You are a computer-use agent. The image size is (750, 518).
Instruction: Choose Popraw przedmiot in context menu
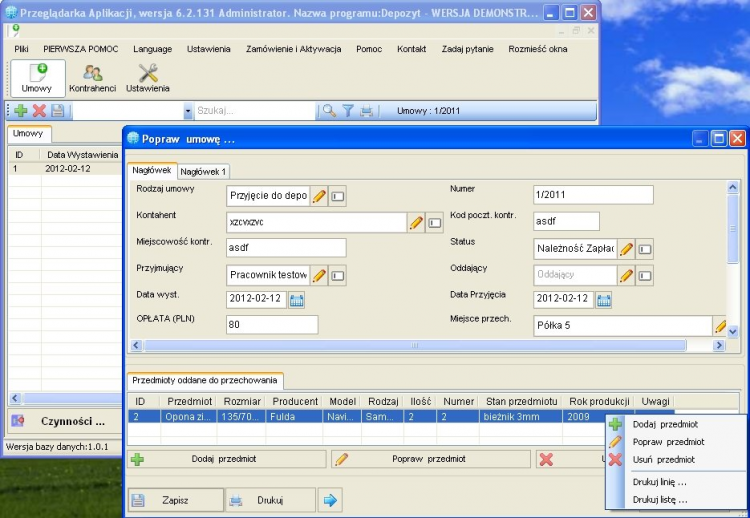click(x=668, y=442)
